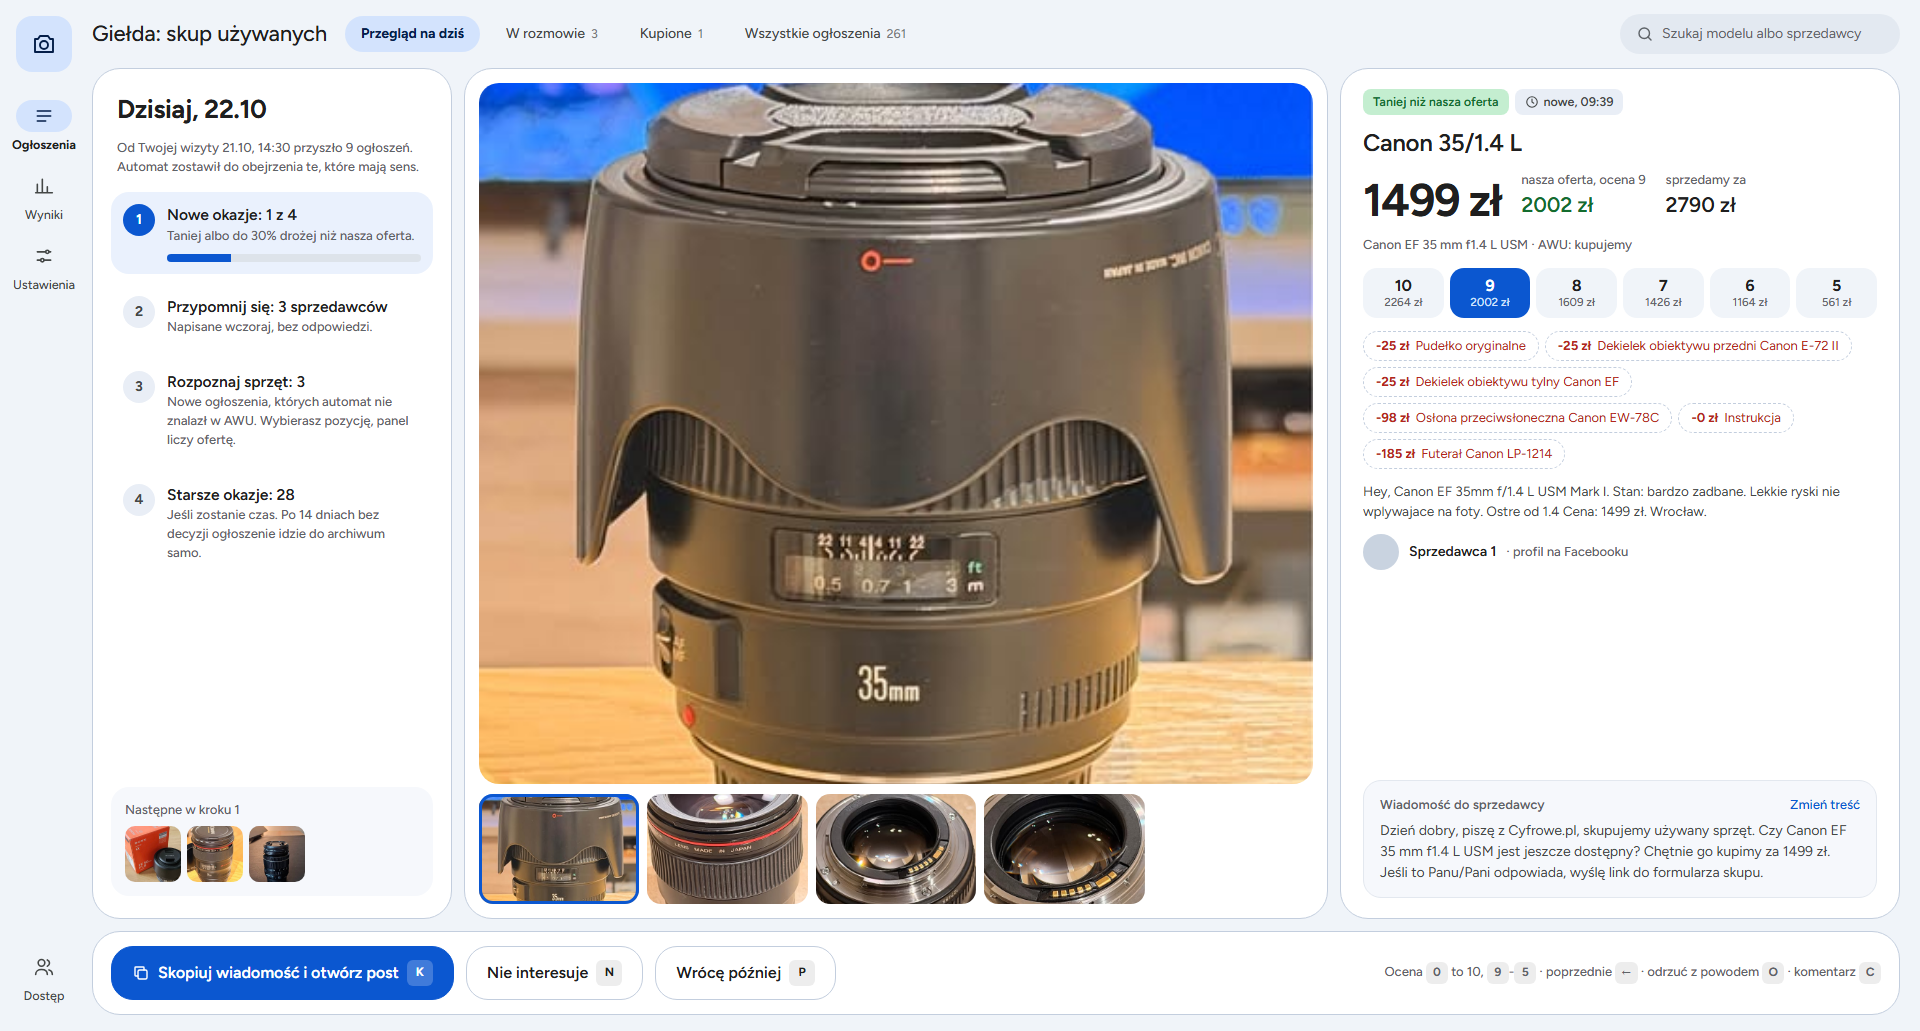The width and height of the screenshot is (1920, 1031).
Task: Open step Starsze okazje: 28
Action: click(272, 523)
